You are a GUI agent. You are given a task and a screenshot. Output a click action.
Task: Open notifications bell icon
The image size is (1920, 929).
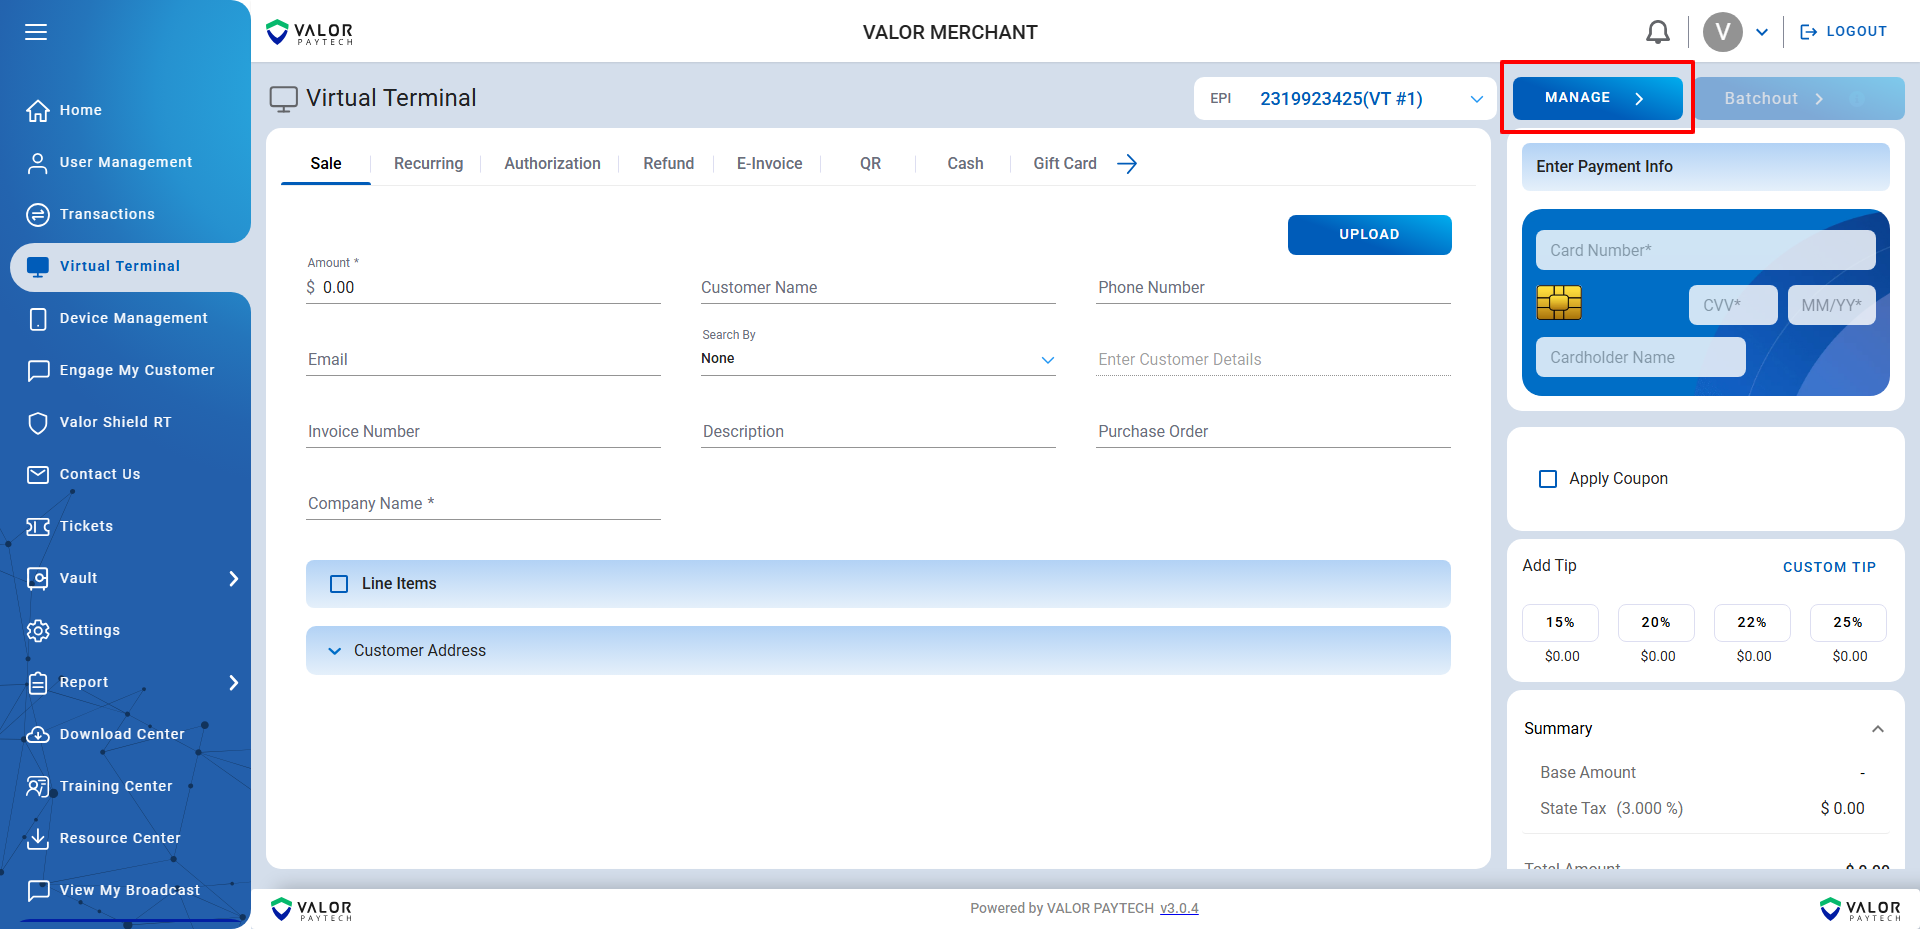(1658, 32)
